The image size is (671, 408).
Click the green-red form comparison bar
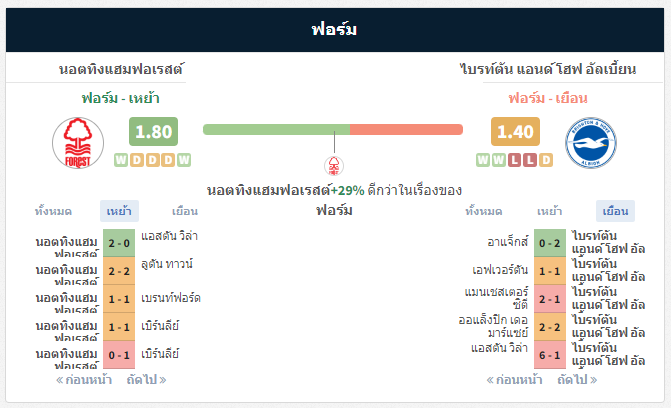tap(333, 129)
